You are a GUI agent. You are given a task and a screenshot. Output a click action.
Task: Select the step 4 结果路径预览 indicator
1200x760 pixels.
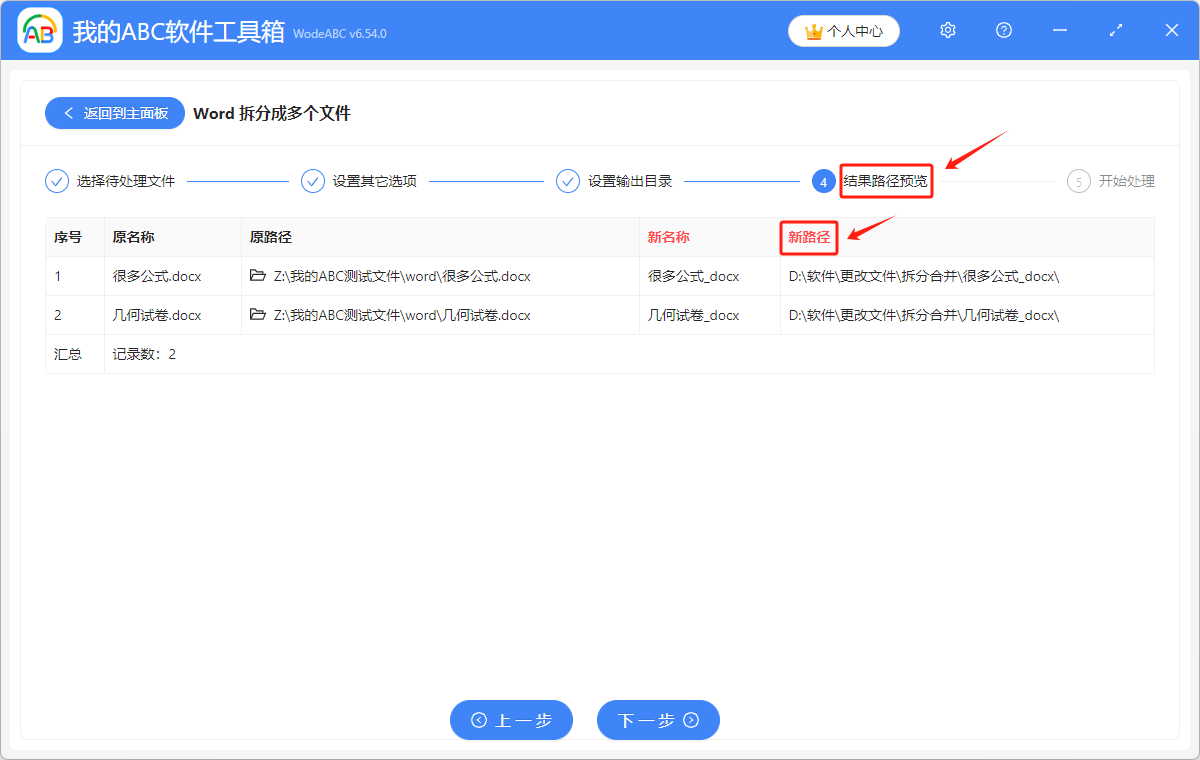click(824, 181)
